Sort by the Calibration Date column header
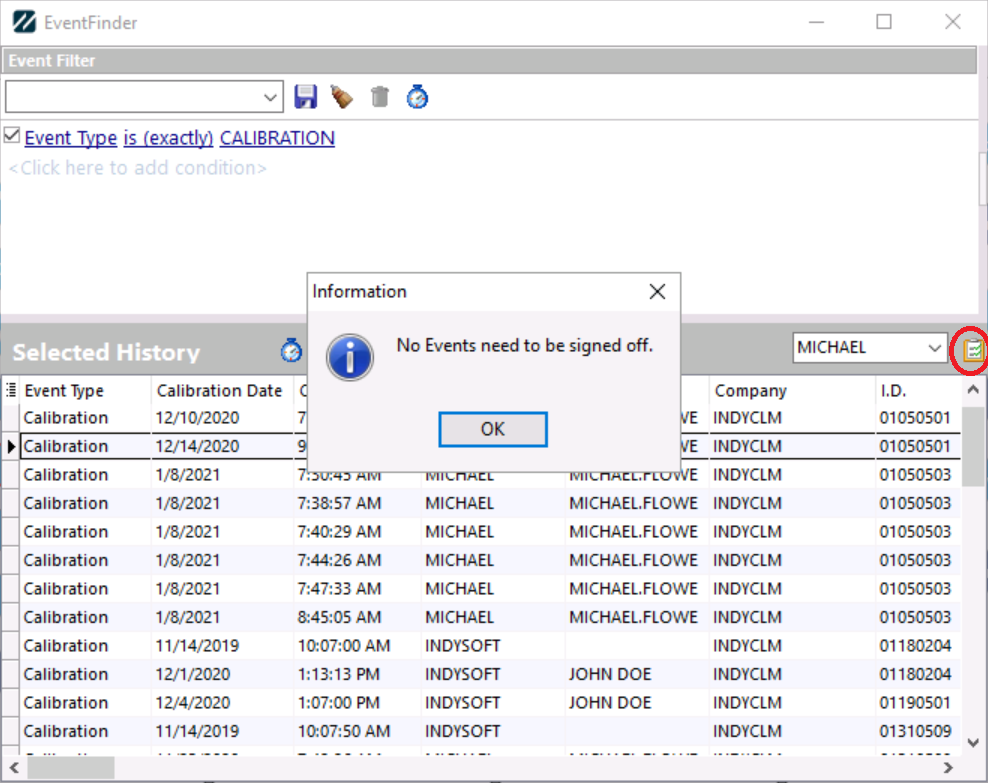Image resolution: width=988 pixels, height=783 pixels. coord(219,391)
